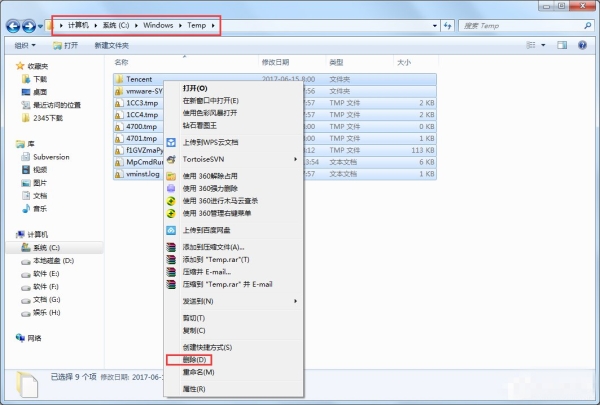Viewport: 600px width, 405px height.
Task: Choose 在新窗口中打开(E) from context menu
Action: coord(234,101)
